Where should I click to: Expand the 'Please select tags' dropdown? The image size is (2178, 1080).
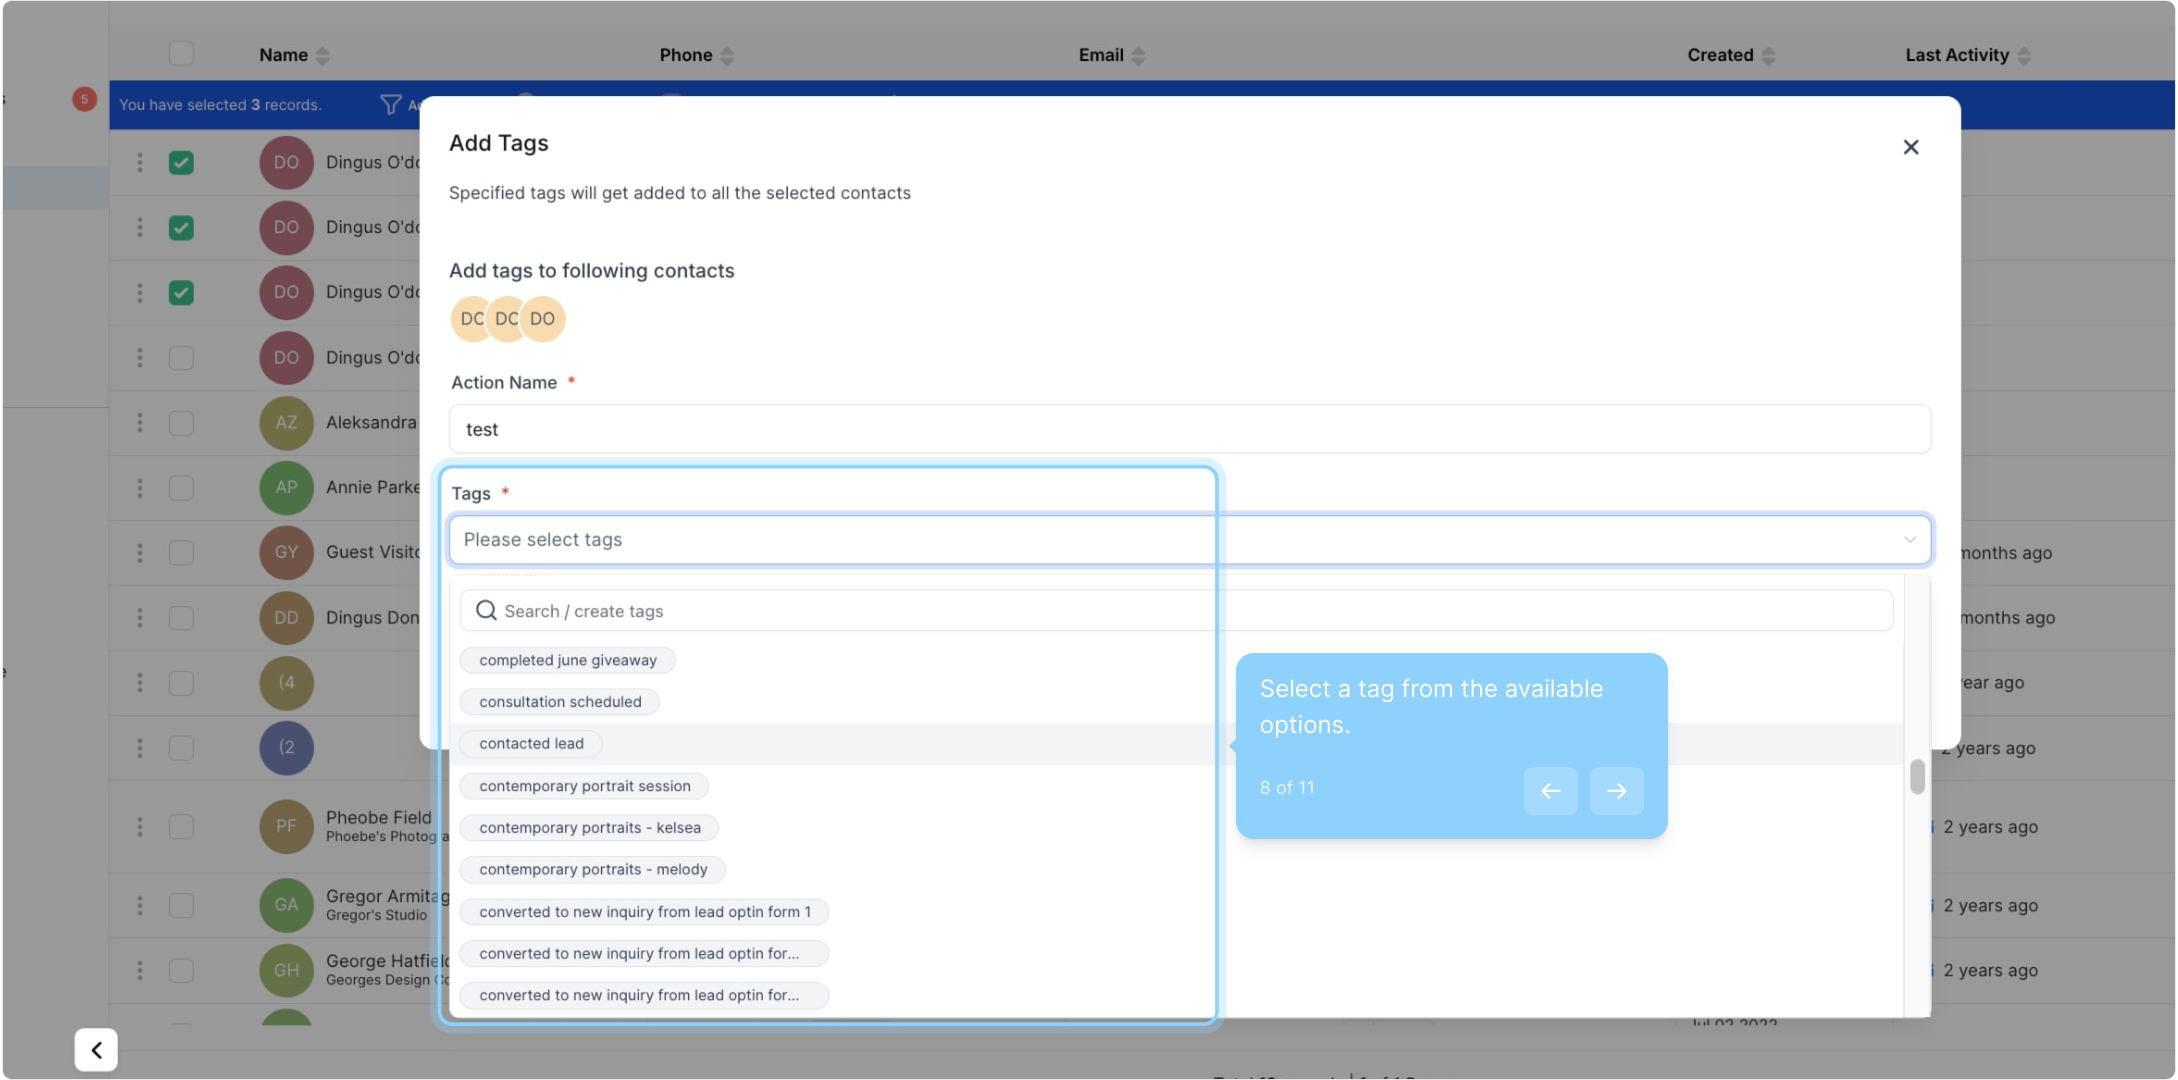click(1189, 540)
